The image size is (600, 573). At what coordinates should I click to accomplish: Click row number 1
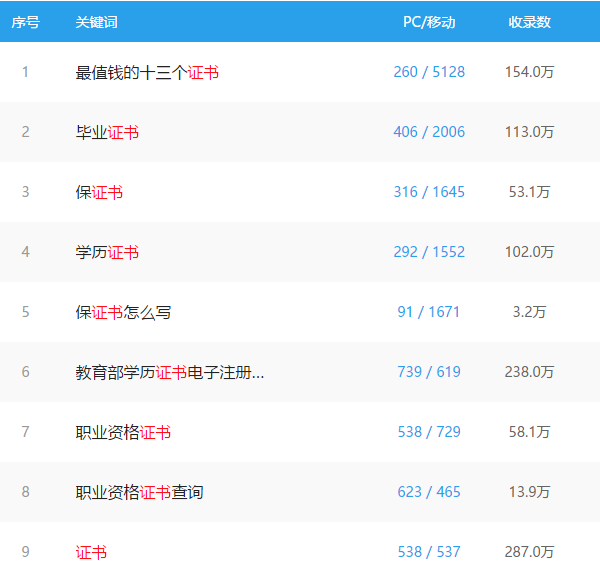(25, 72)
